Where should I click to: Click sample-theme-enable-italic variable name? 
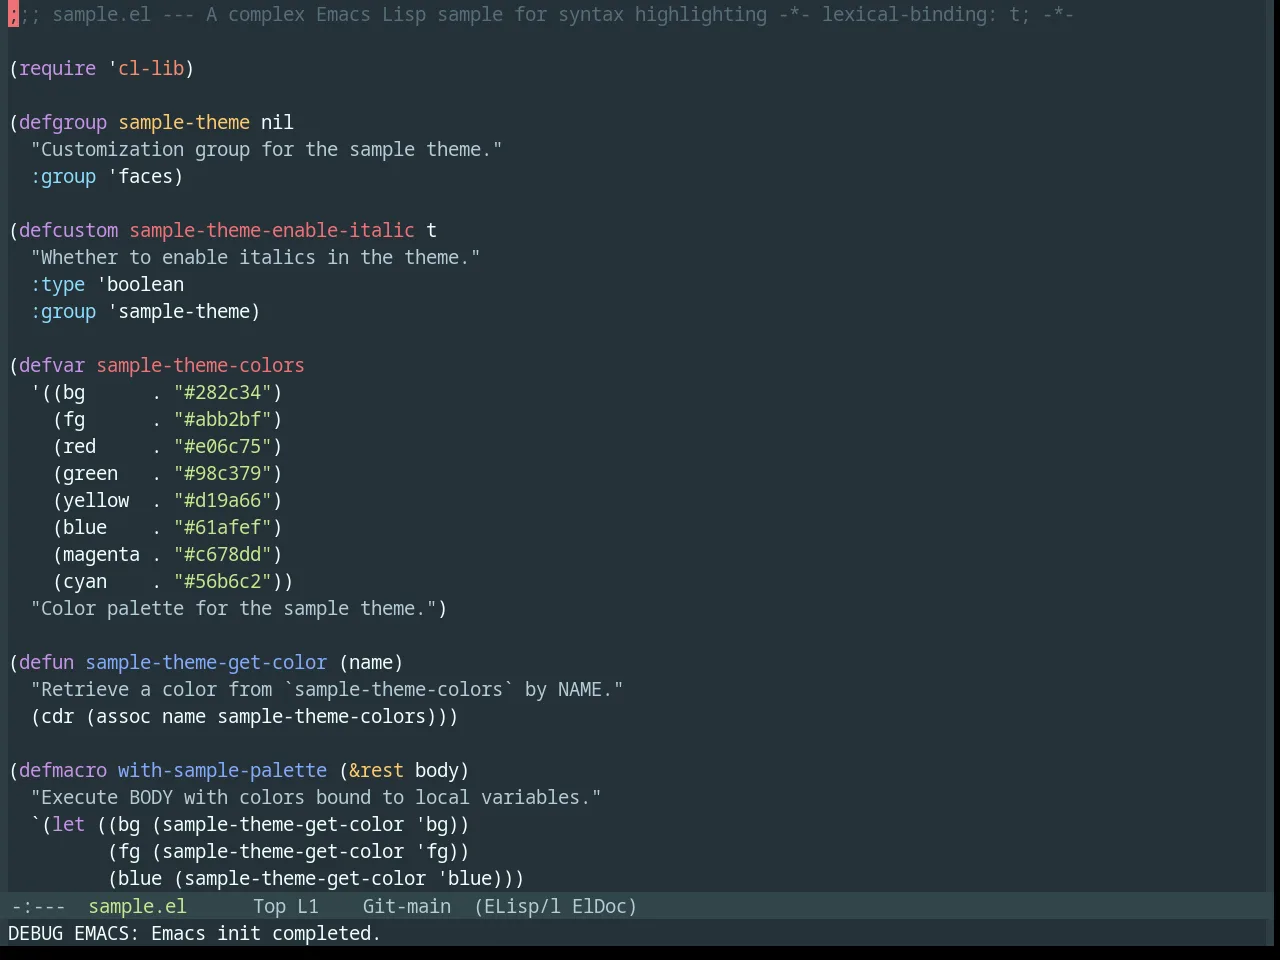(x=272, y=230)
